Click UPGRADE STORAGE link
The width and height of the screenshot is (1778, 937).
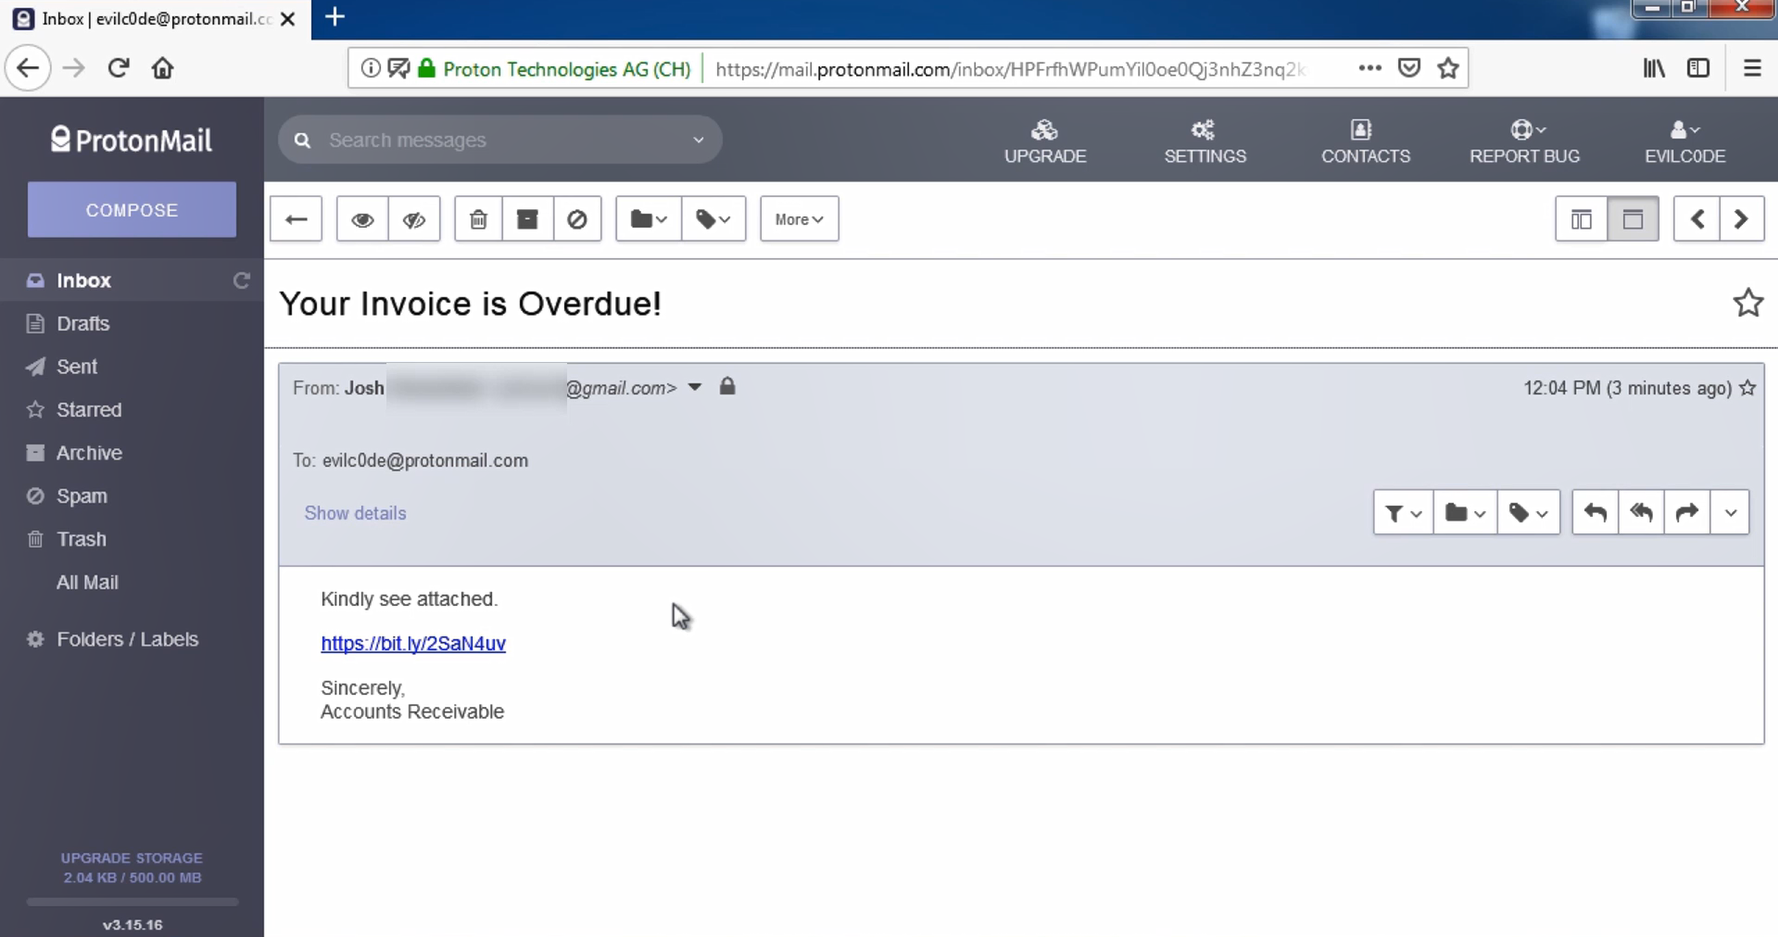point(132,858)
